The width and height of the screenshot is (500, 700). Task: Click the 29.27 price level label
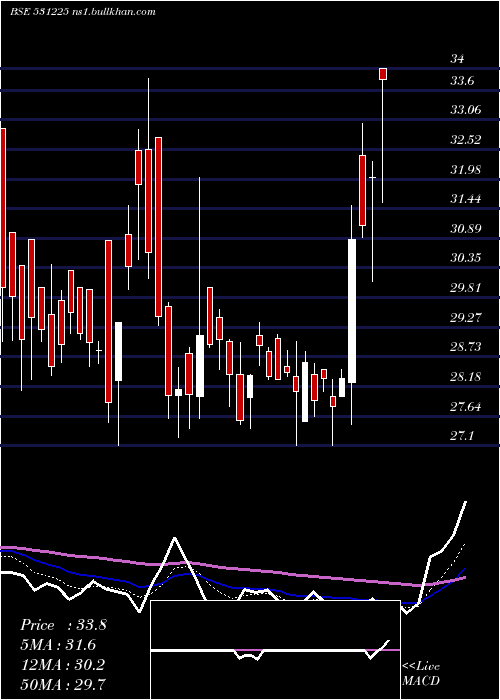click(466, 317)
